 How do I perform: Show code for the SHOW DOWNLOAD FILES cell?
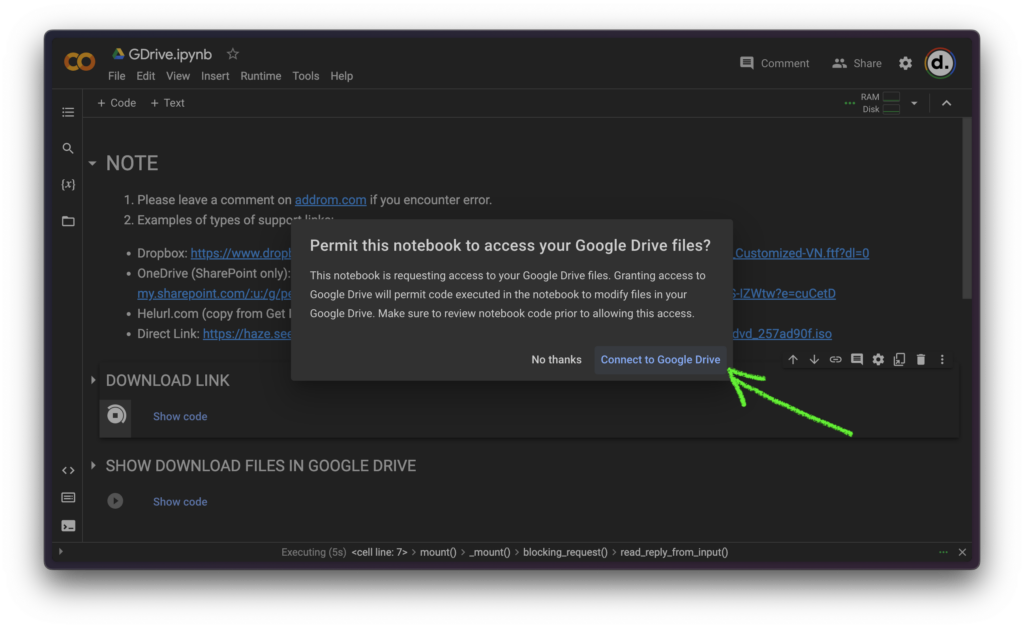click(x=180, y=501)
